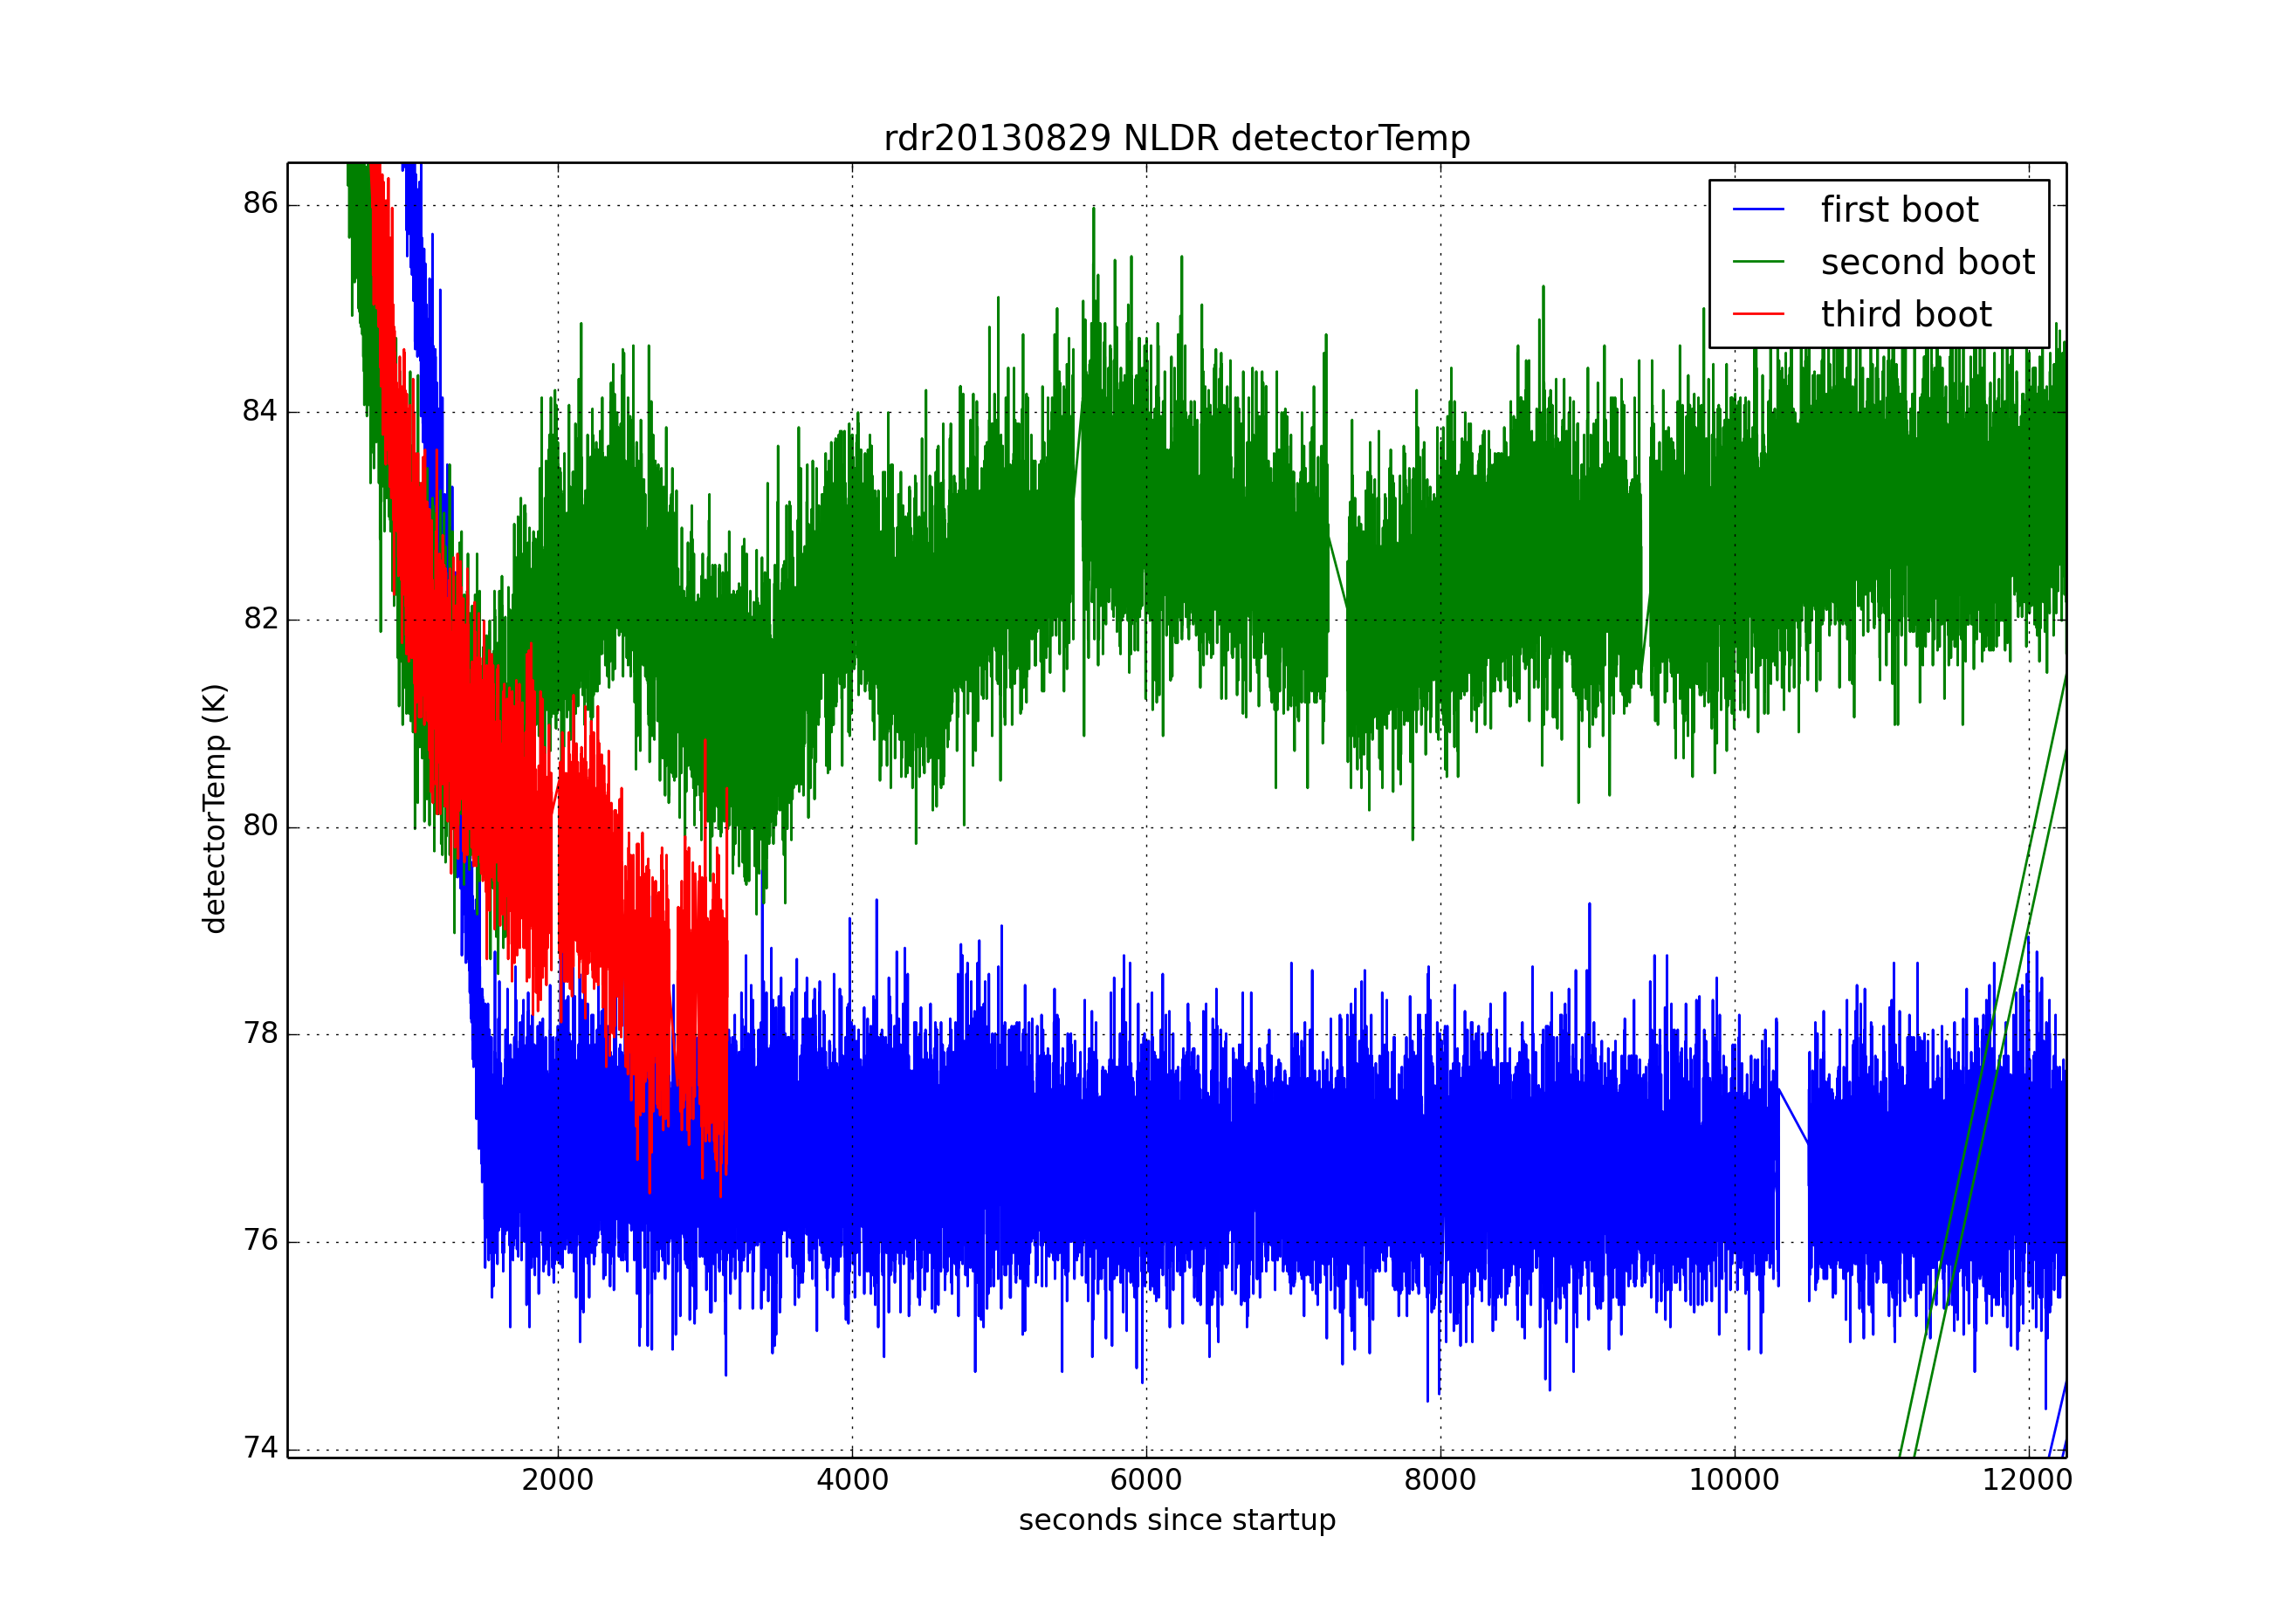The image size is (2296, 1619).
Task: Click the 'seconds since startup' x-axis label
Action: 1176,1520
